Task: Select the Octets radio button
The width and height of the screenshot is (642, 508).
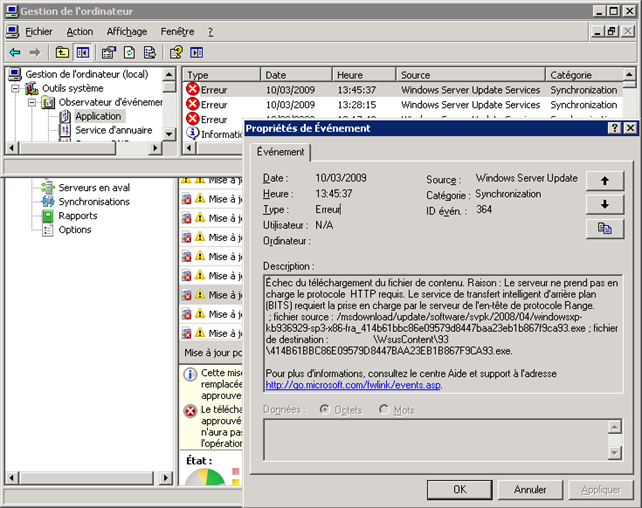Action: coord(325,409)
